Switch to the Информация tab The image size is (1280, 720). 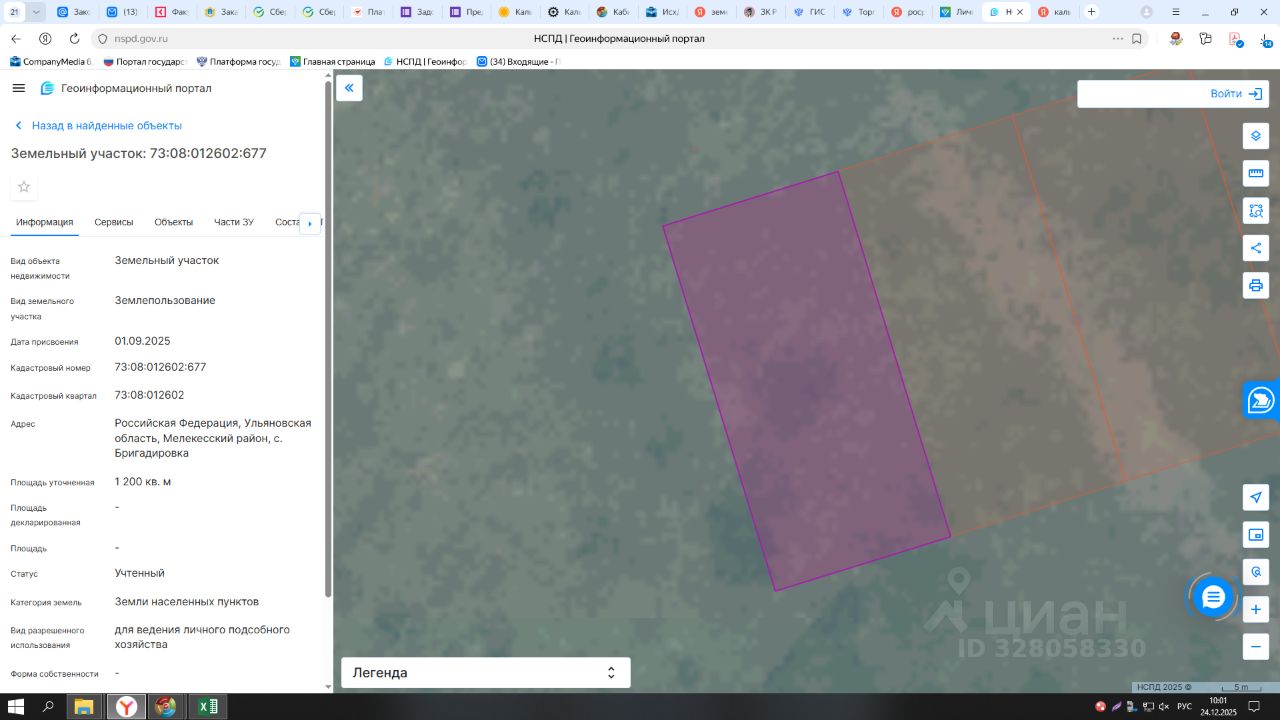[x=45, y=222]
